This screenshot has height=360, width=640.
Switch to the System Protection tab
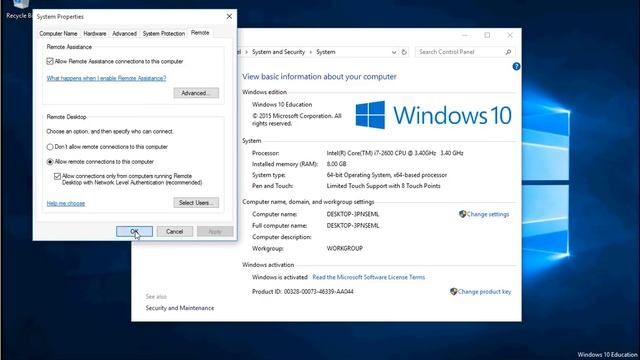(164, 33)
